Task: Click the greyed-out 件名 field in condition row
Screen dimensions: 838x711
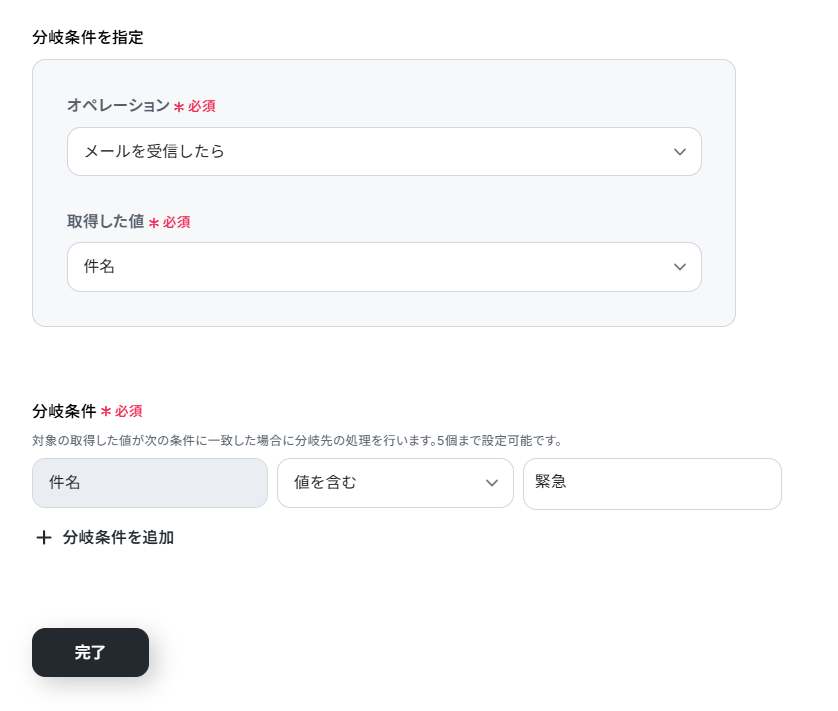Action: pyautogui.click(x=150, y=483)
